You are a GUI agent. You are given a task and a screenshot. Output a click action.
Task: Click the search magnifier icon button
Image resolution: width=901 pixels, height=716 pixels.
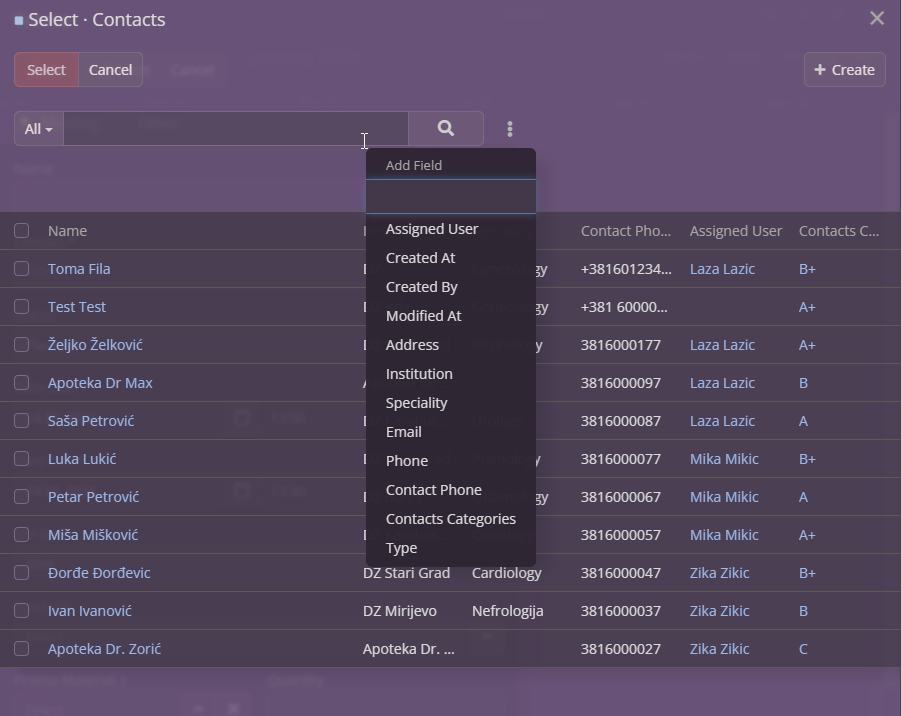pyautogui.click(x=446, y=128)
